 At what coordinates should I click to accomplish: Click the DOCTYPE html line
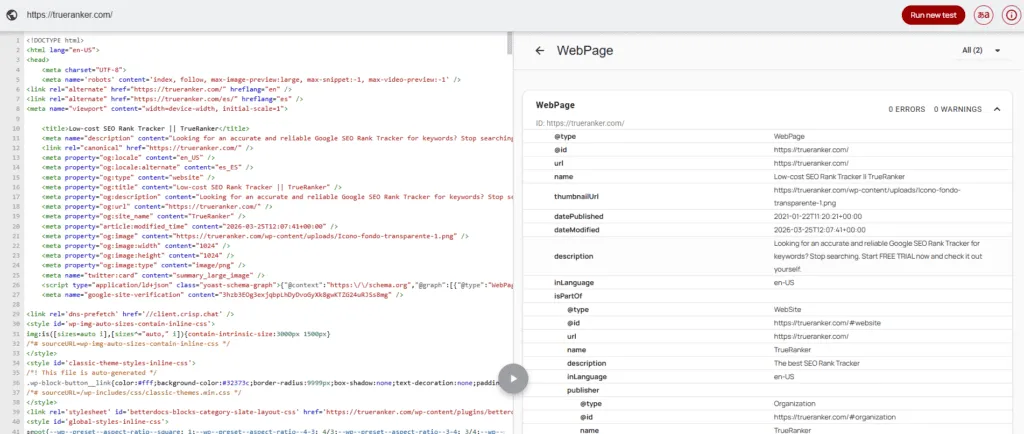click(55, 40)
